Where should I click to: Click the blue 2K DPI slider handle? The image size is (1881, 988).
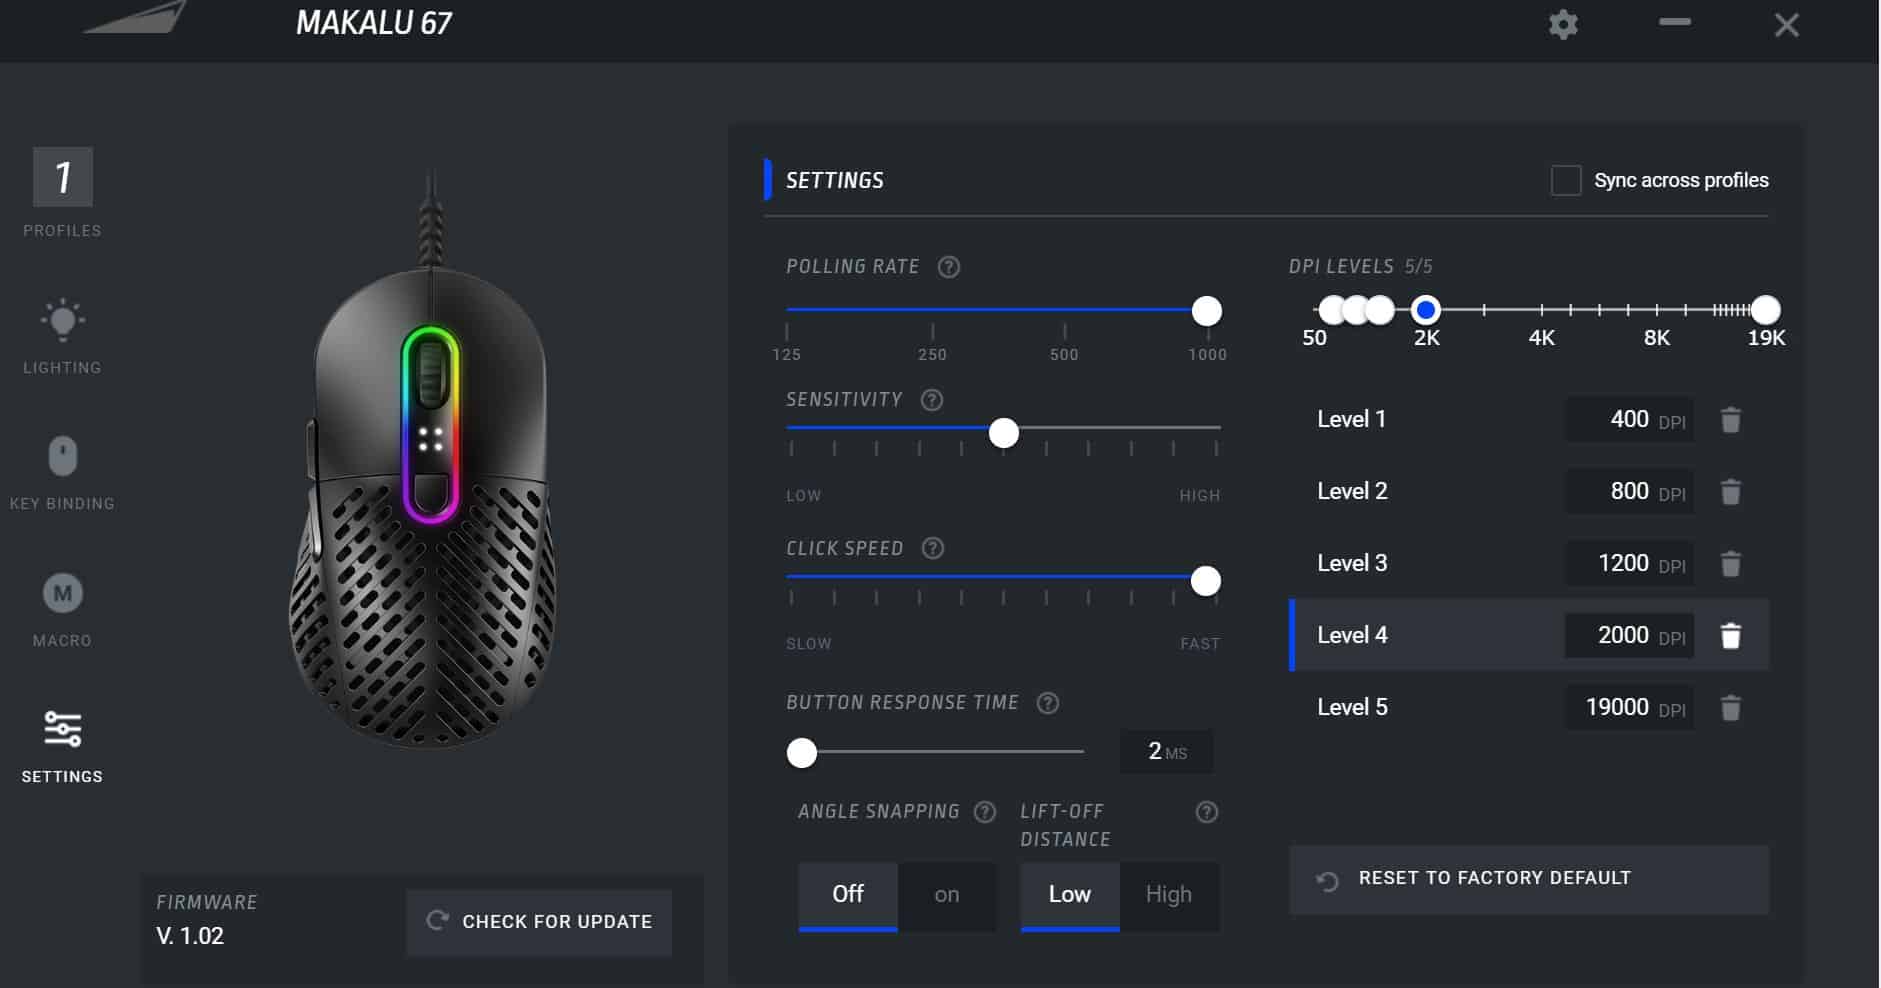(1426, 310)
